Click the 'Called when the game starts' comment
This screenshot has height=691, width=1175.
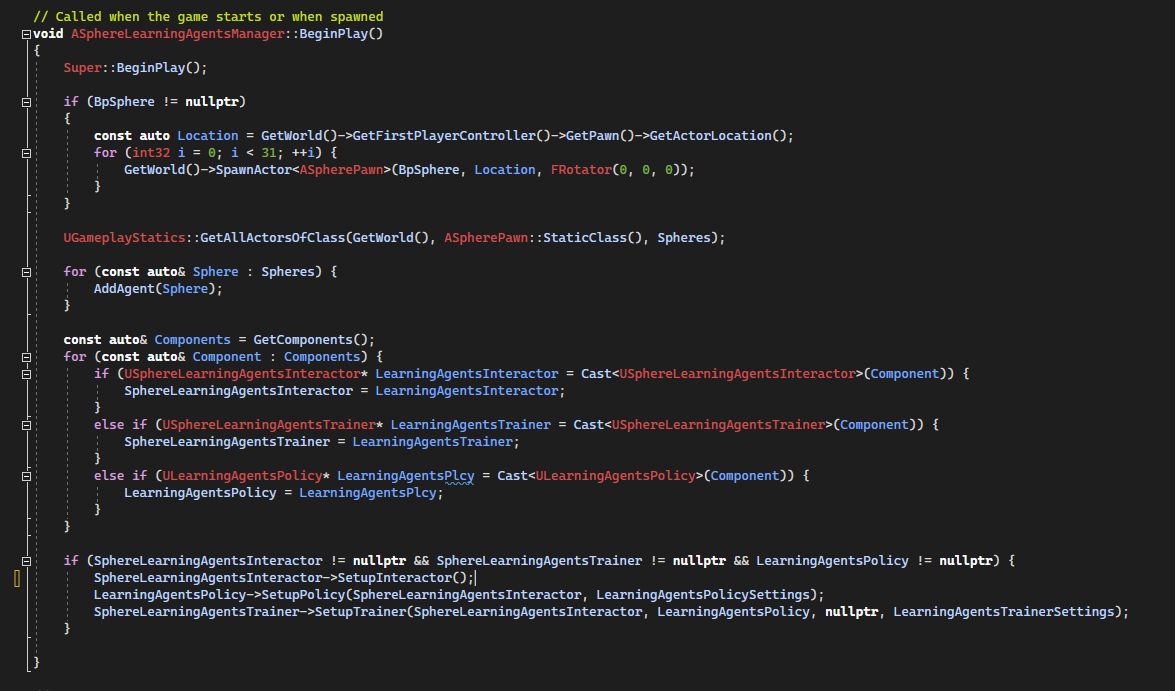click(x=208, y=16)
